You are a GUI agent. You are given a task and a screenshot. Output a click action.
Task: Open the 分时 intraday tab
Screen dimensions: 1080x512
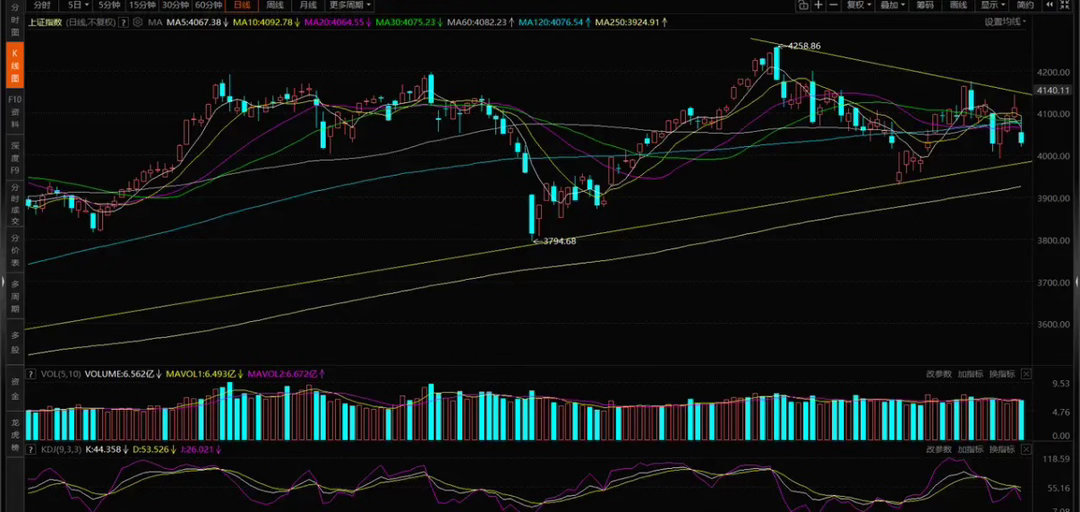click(42, 5)
